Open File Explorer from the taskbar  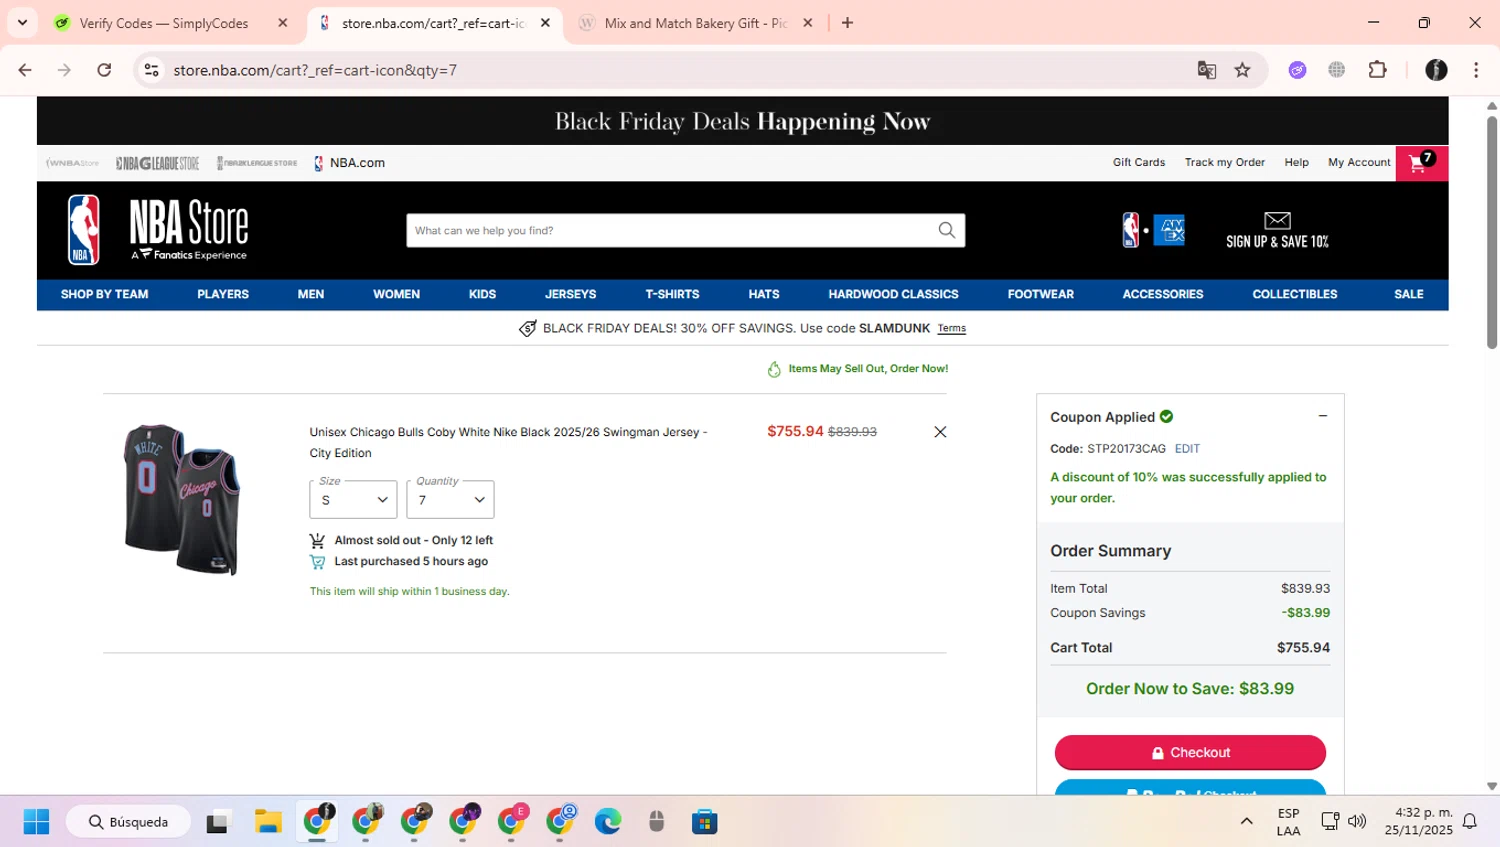click(268, 822)
